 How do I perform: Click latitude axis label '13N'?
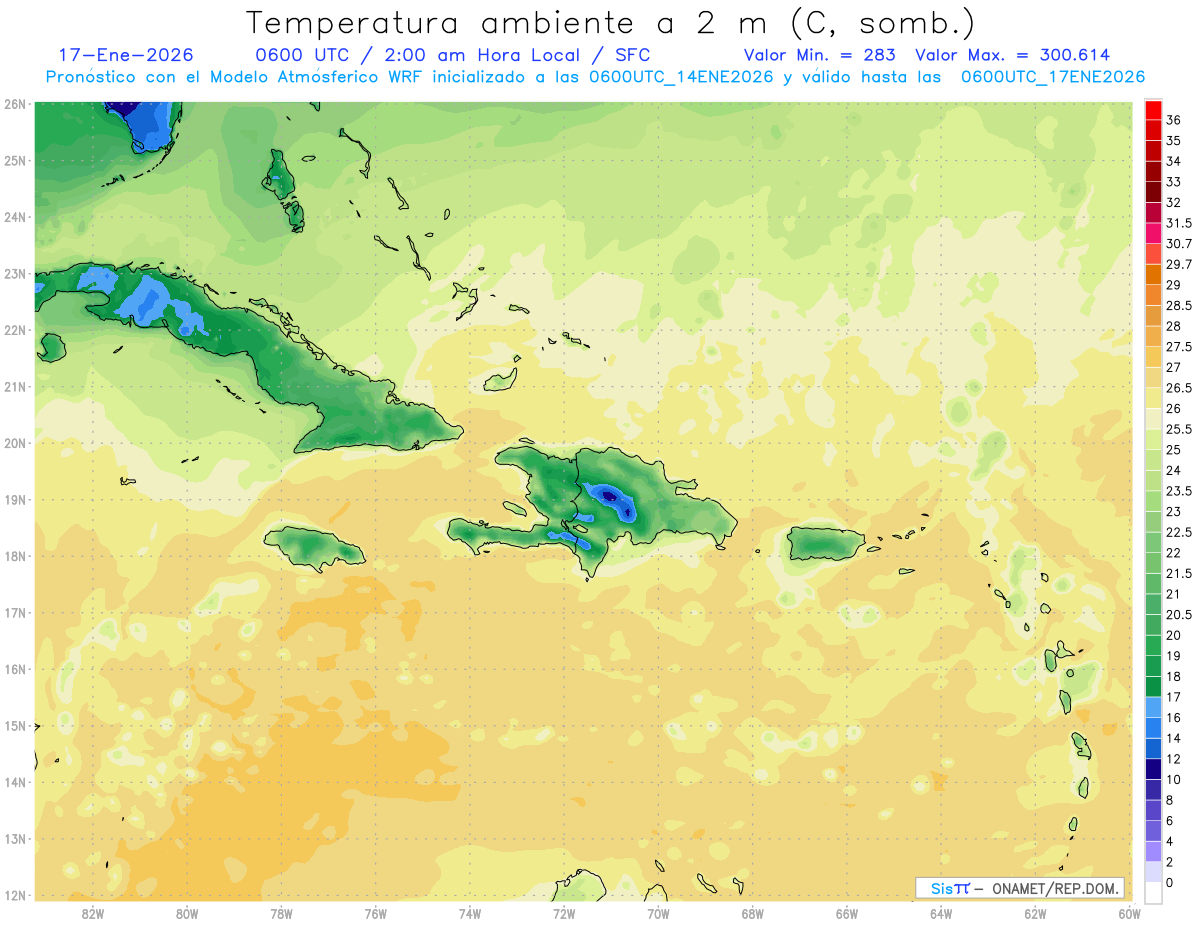click(x=15, y=839)
